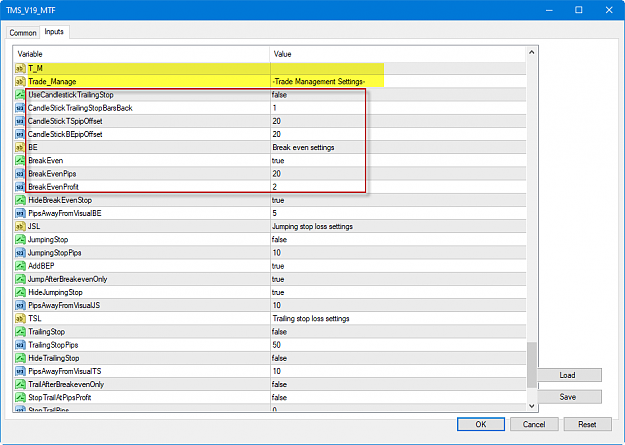Confirm settings with the OK button

click(x=481, y=424)
